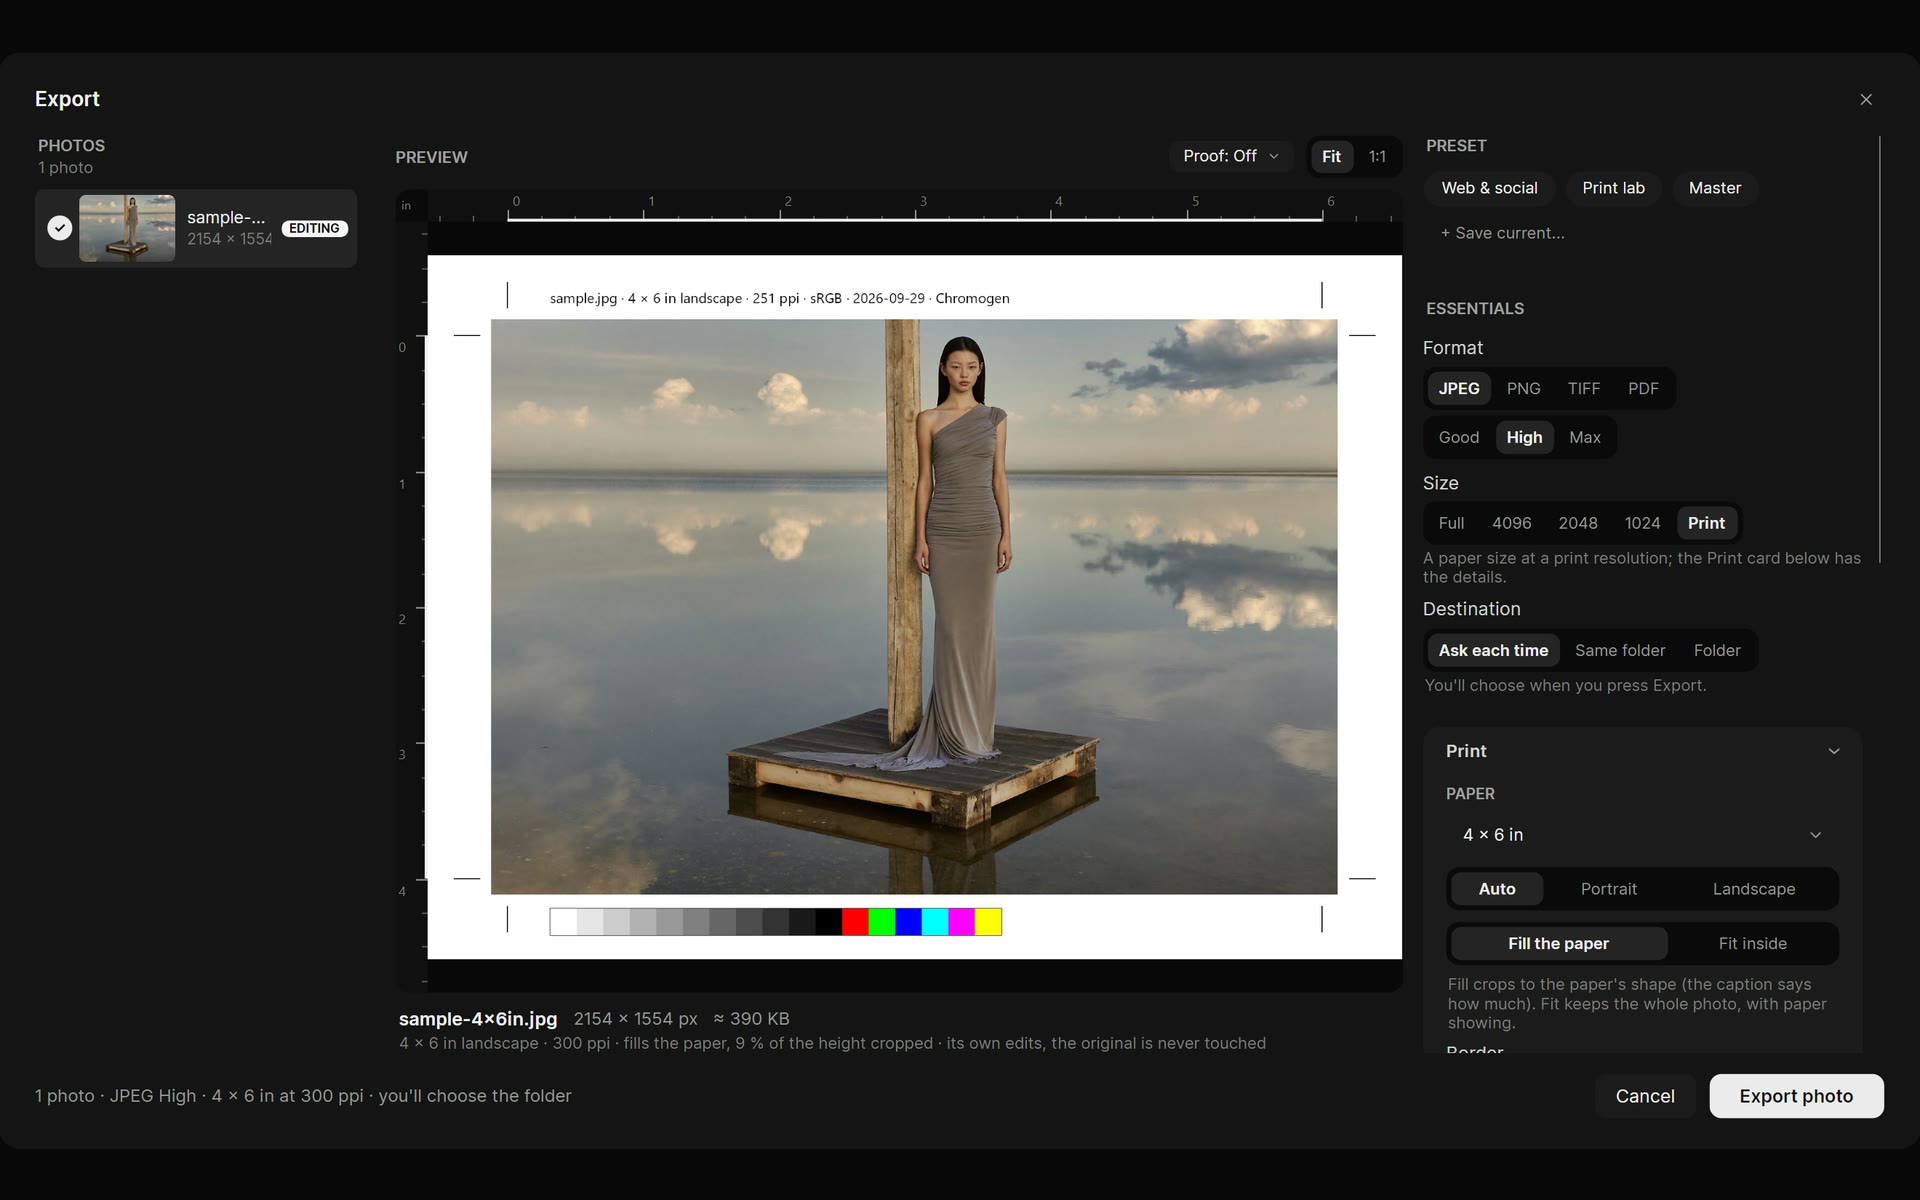Apply the Web & social preset
This screenshot has height=1200, width=1920.
click(1489, 188)
